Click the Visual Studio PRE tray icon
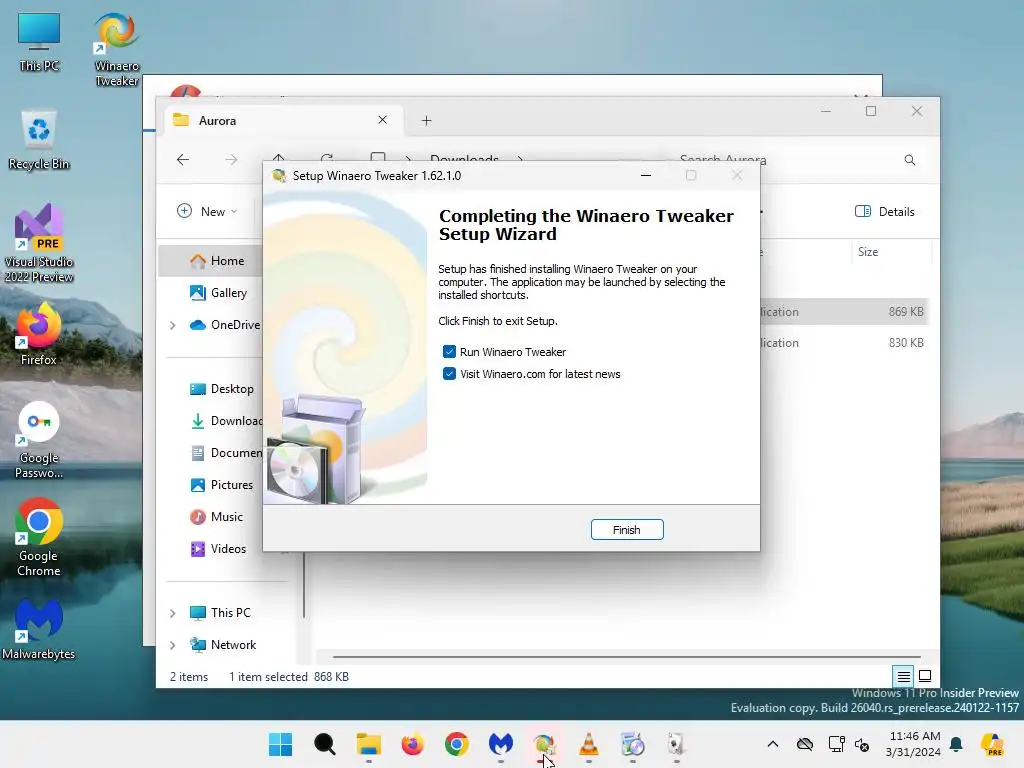This screenshot has width=1024, height=768. pyautogui.click(x=992, y=744)
